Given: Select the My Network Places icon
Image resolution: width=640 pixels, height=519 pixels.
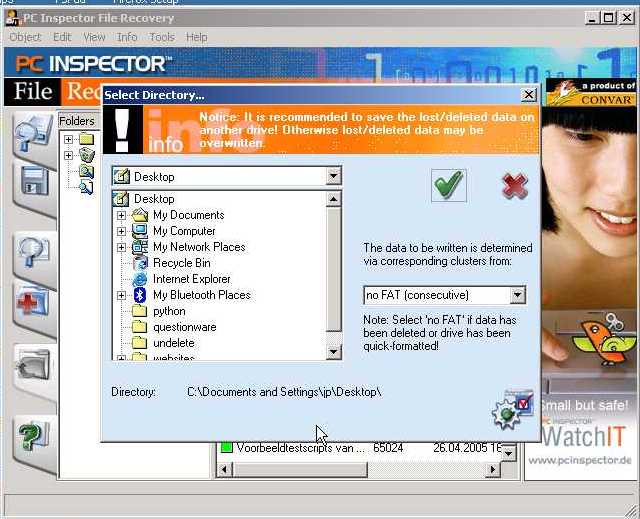Looking at the screenshot, I should (x=140, y=247).
